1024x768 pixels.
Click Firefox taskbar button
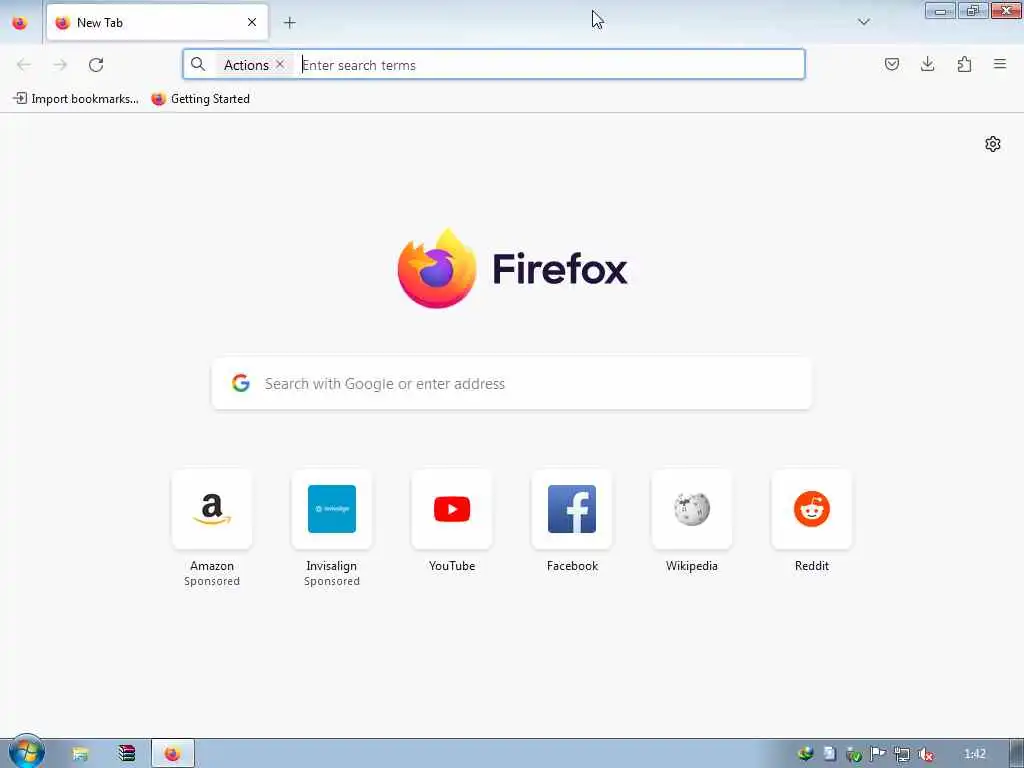[172, 754]
